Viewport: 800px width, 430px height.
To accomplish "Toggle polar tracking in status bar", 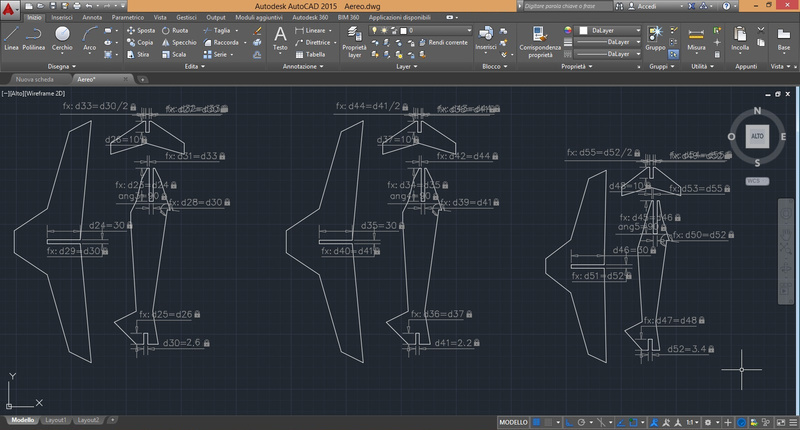I will (583, 421).
